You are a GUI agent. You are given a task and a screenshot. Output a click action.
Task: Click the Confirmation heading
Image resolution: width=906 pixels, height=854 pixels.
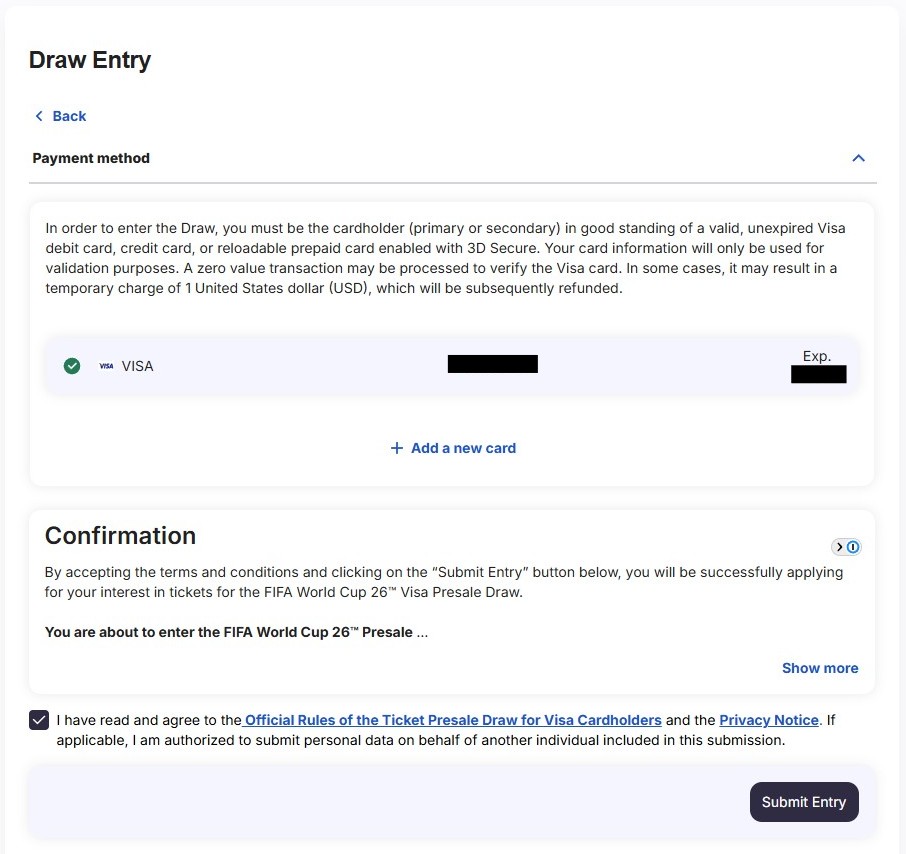(120, 536)
